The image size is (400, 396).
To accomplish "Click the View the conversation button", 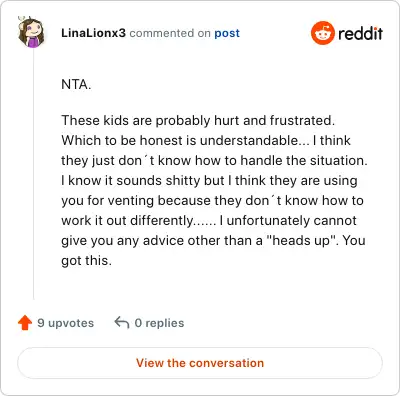I will pyautogui.click(x=200, y=363).
